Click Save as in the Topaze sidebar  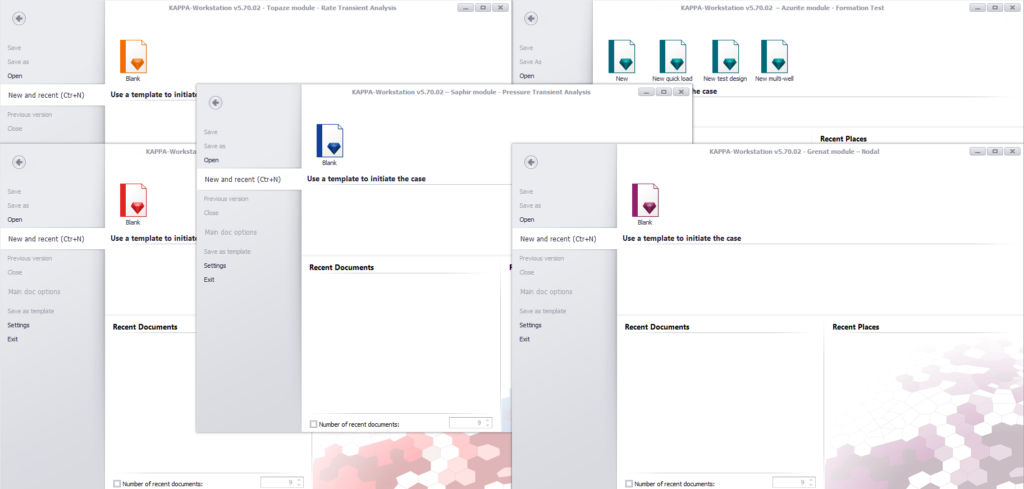click(18, 62)
